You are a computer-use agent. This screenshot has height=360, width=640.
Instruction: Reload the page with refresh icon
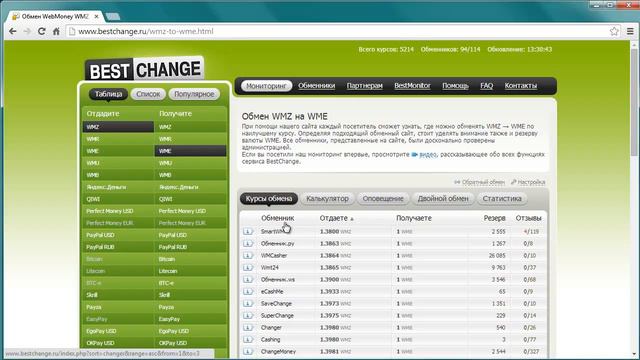tap(41, 31)
